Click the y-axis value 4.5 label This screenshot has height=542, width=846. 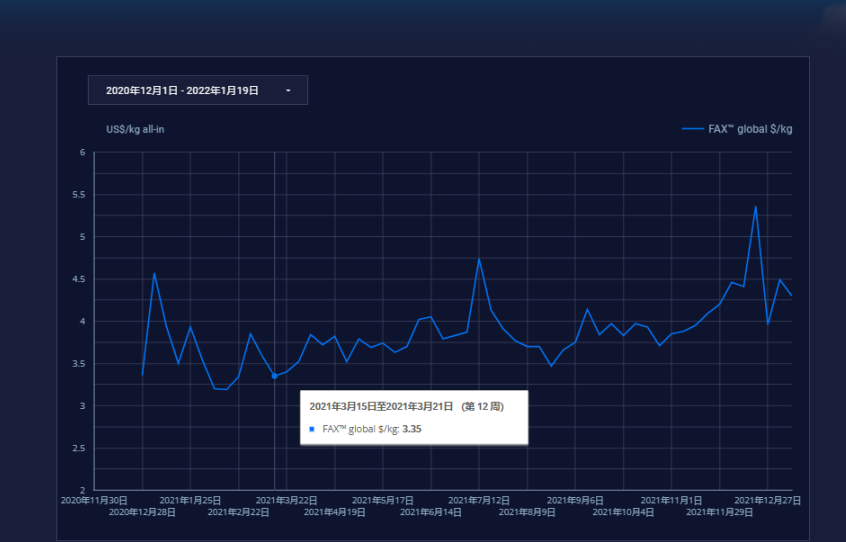click(x=80, y=279)
